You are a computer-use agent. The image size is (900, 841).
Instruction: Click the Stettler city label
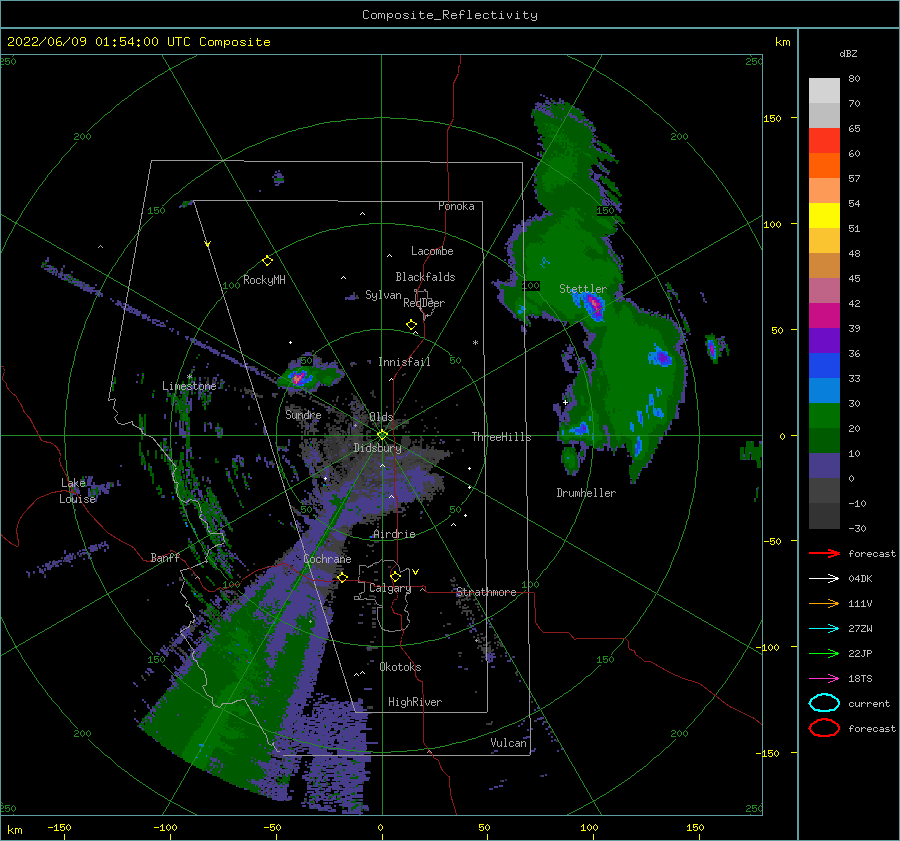(583, 289)
